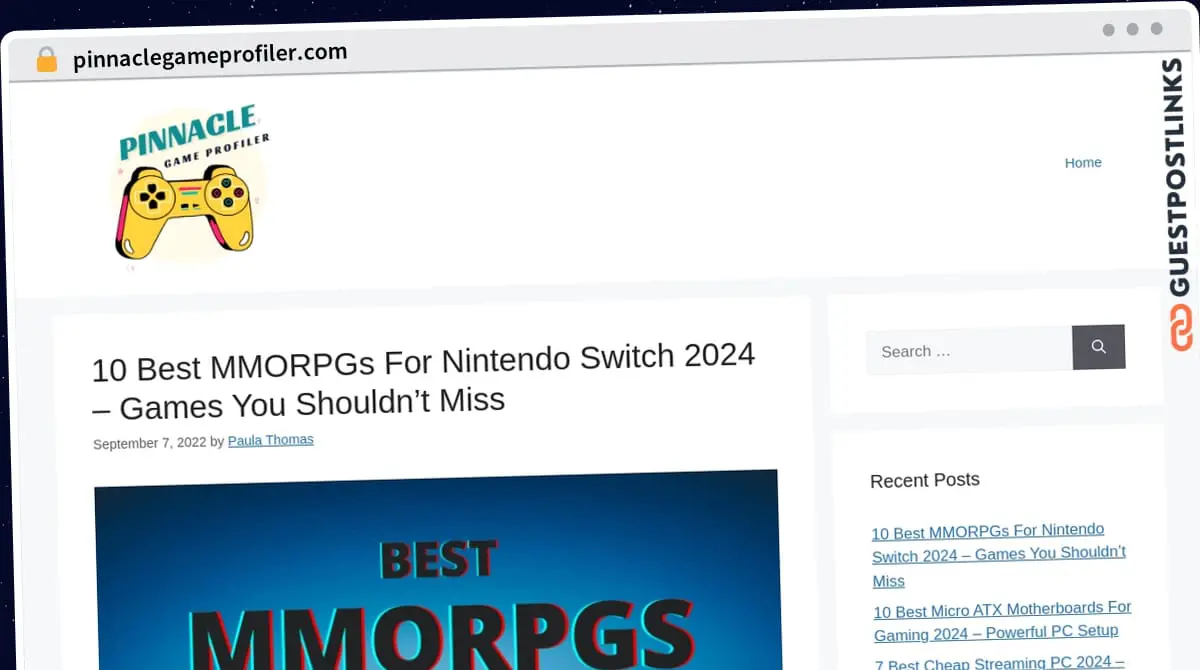
Task: Click the Recent Posts heading
Action: [x=924, y=480]
